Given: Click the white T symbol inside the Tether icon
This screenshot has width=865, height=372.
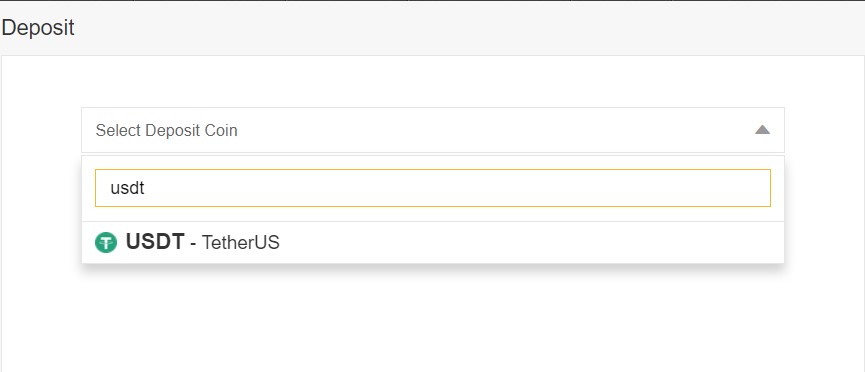Looking at the screenshot, I should 105,243.
